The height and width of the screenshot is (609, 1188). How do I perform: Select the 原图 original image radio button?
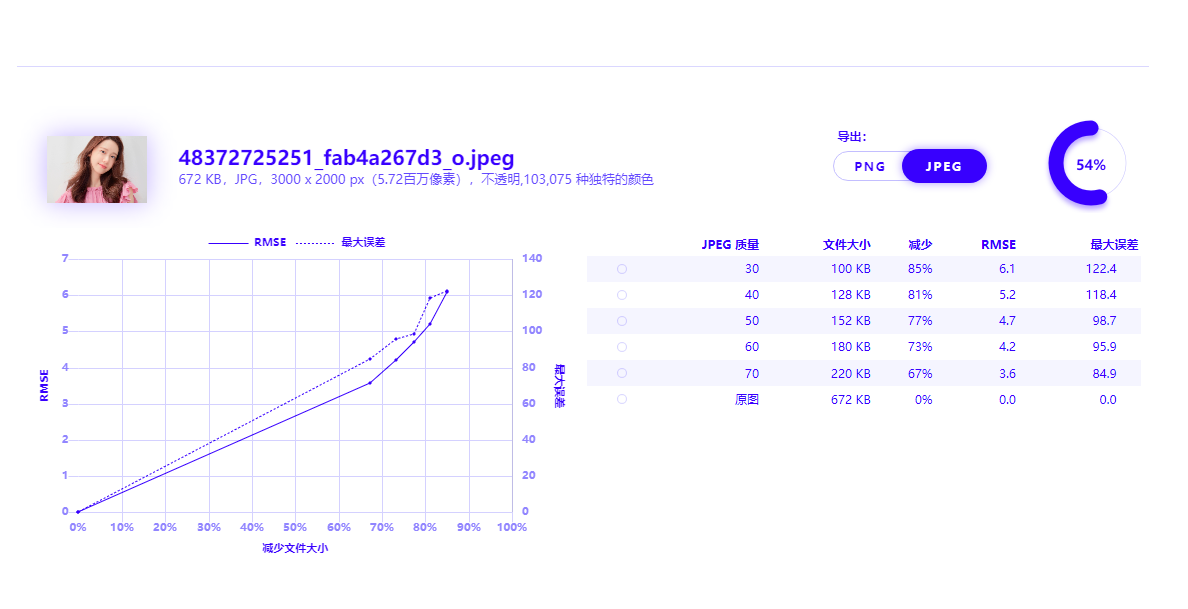coord(622,399)
